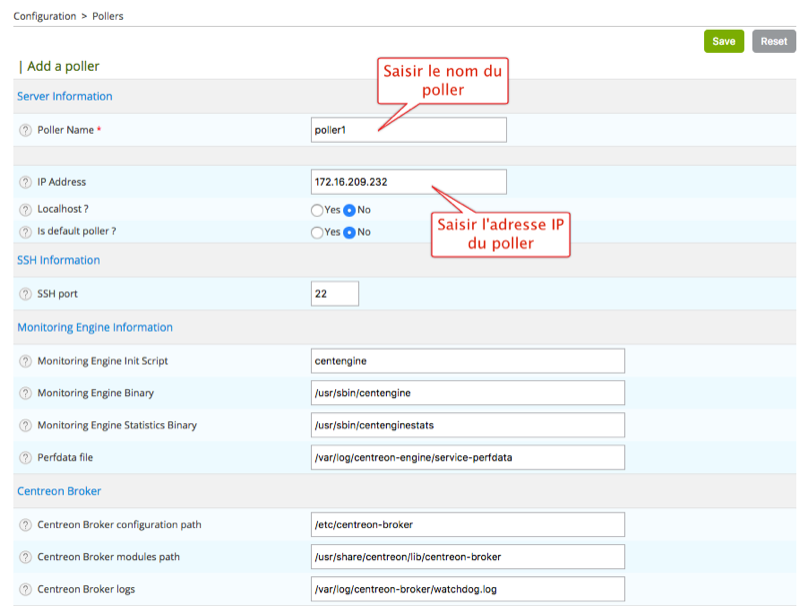Choose Yes for Is default poller

tap(317, 232)
